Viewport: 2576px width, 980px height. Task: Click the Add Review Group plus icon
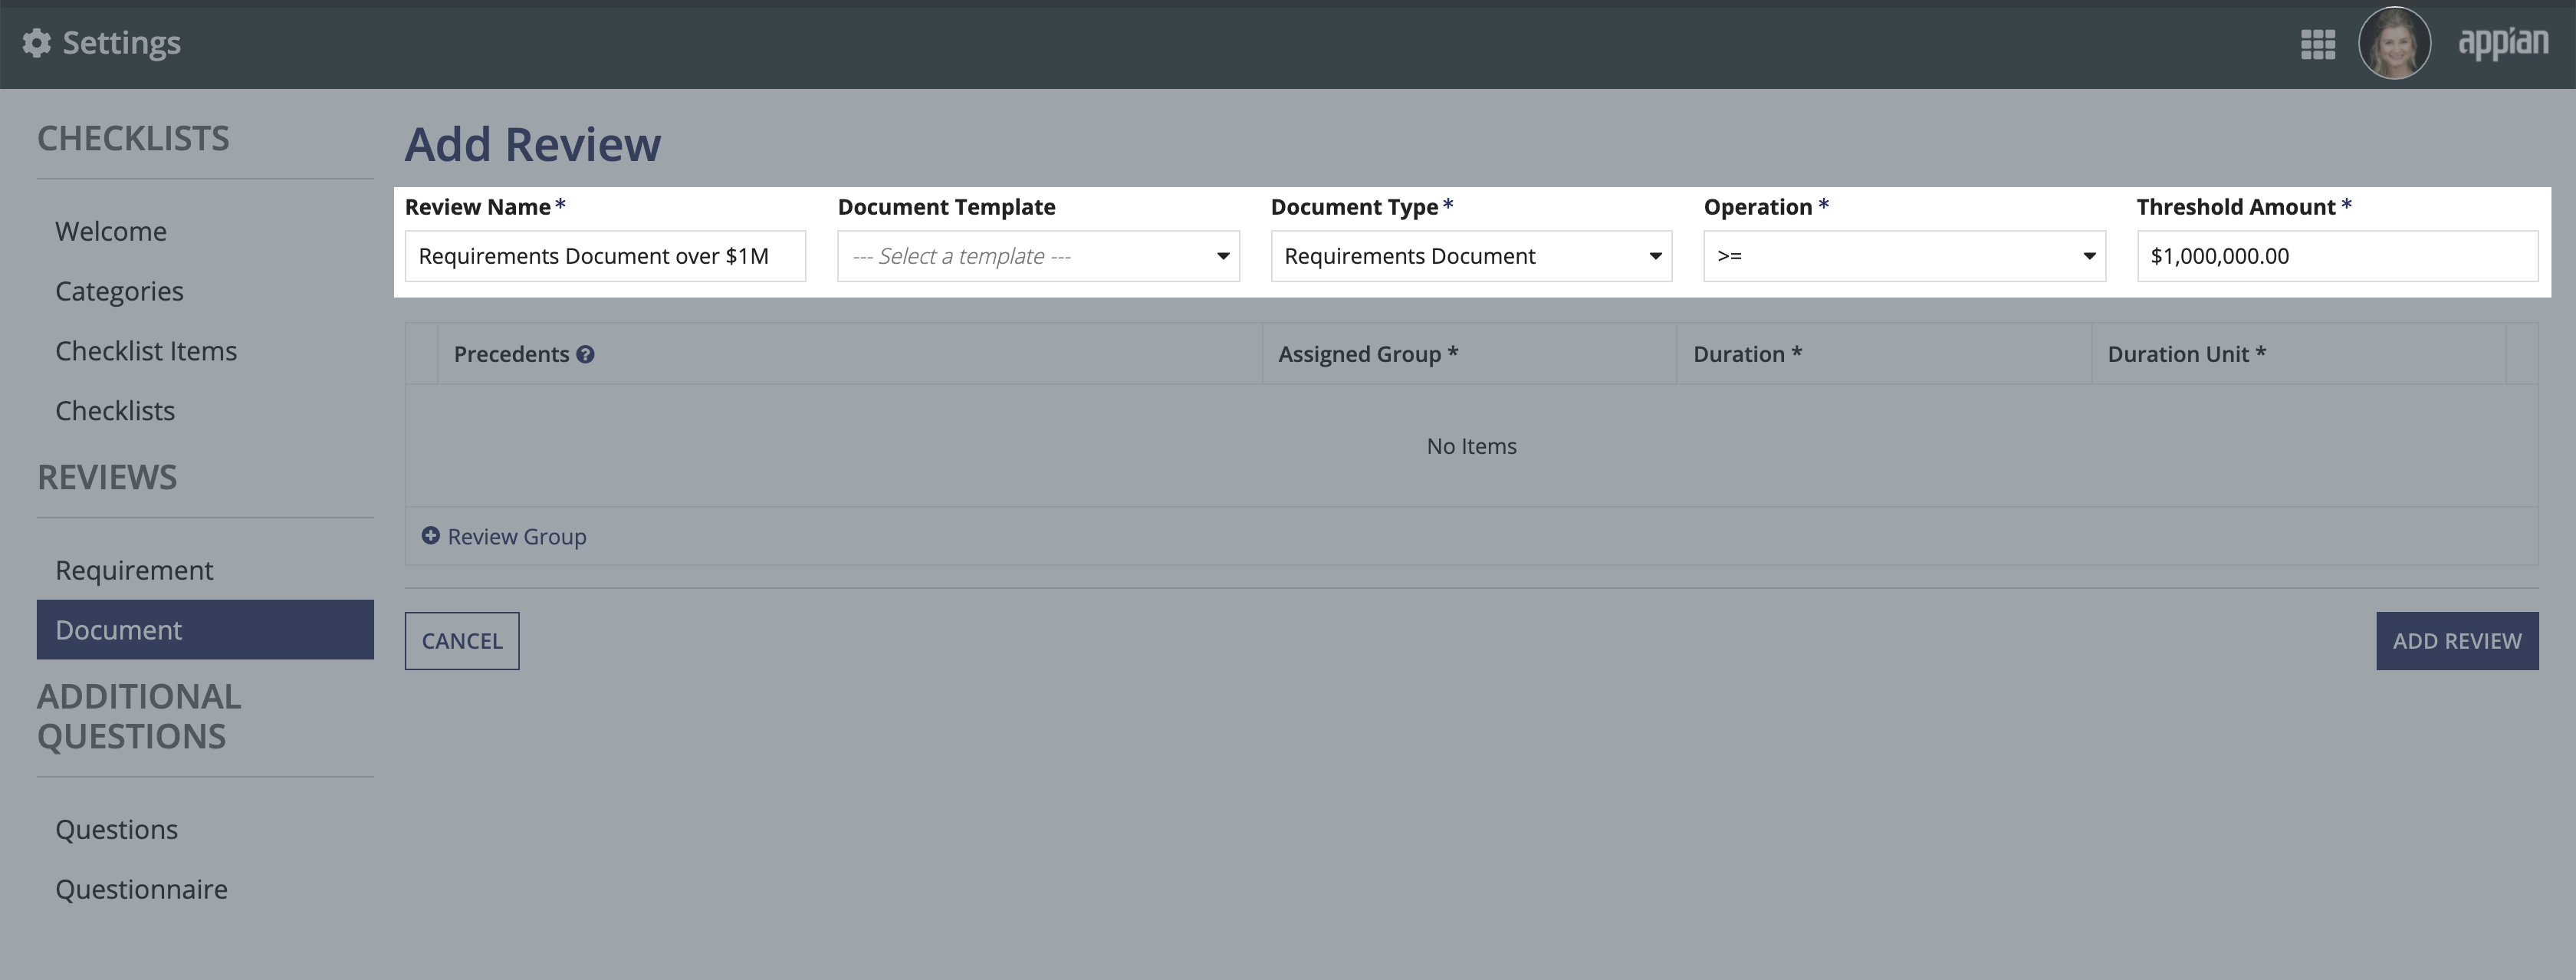[x=430, y=534]
